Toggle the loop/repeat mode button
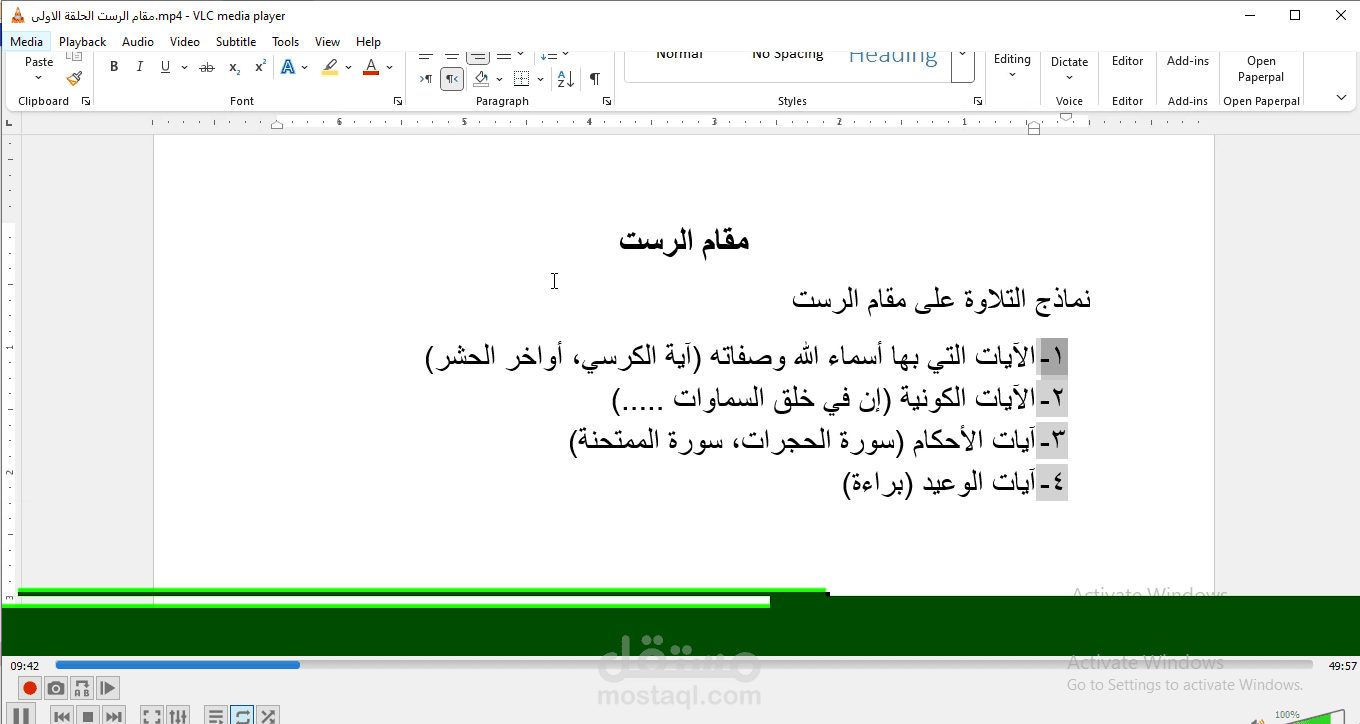This screenshot has height=724, width=1360. (241, 716)
